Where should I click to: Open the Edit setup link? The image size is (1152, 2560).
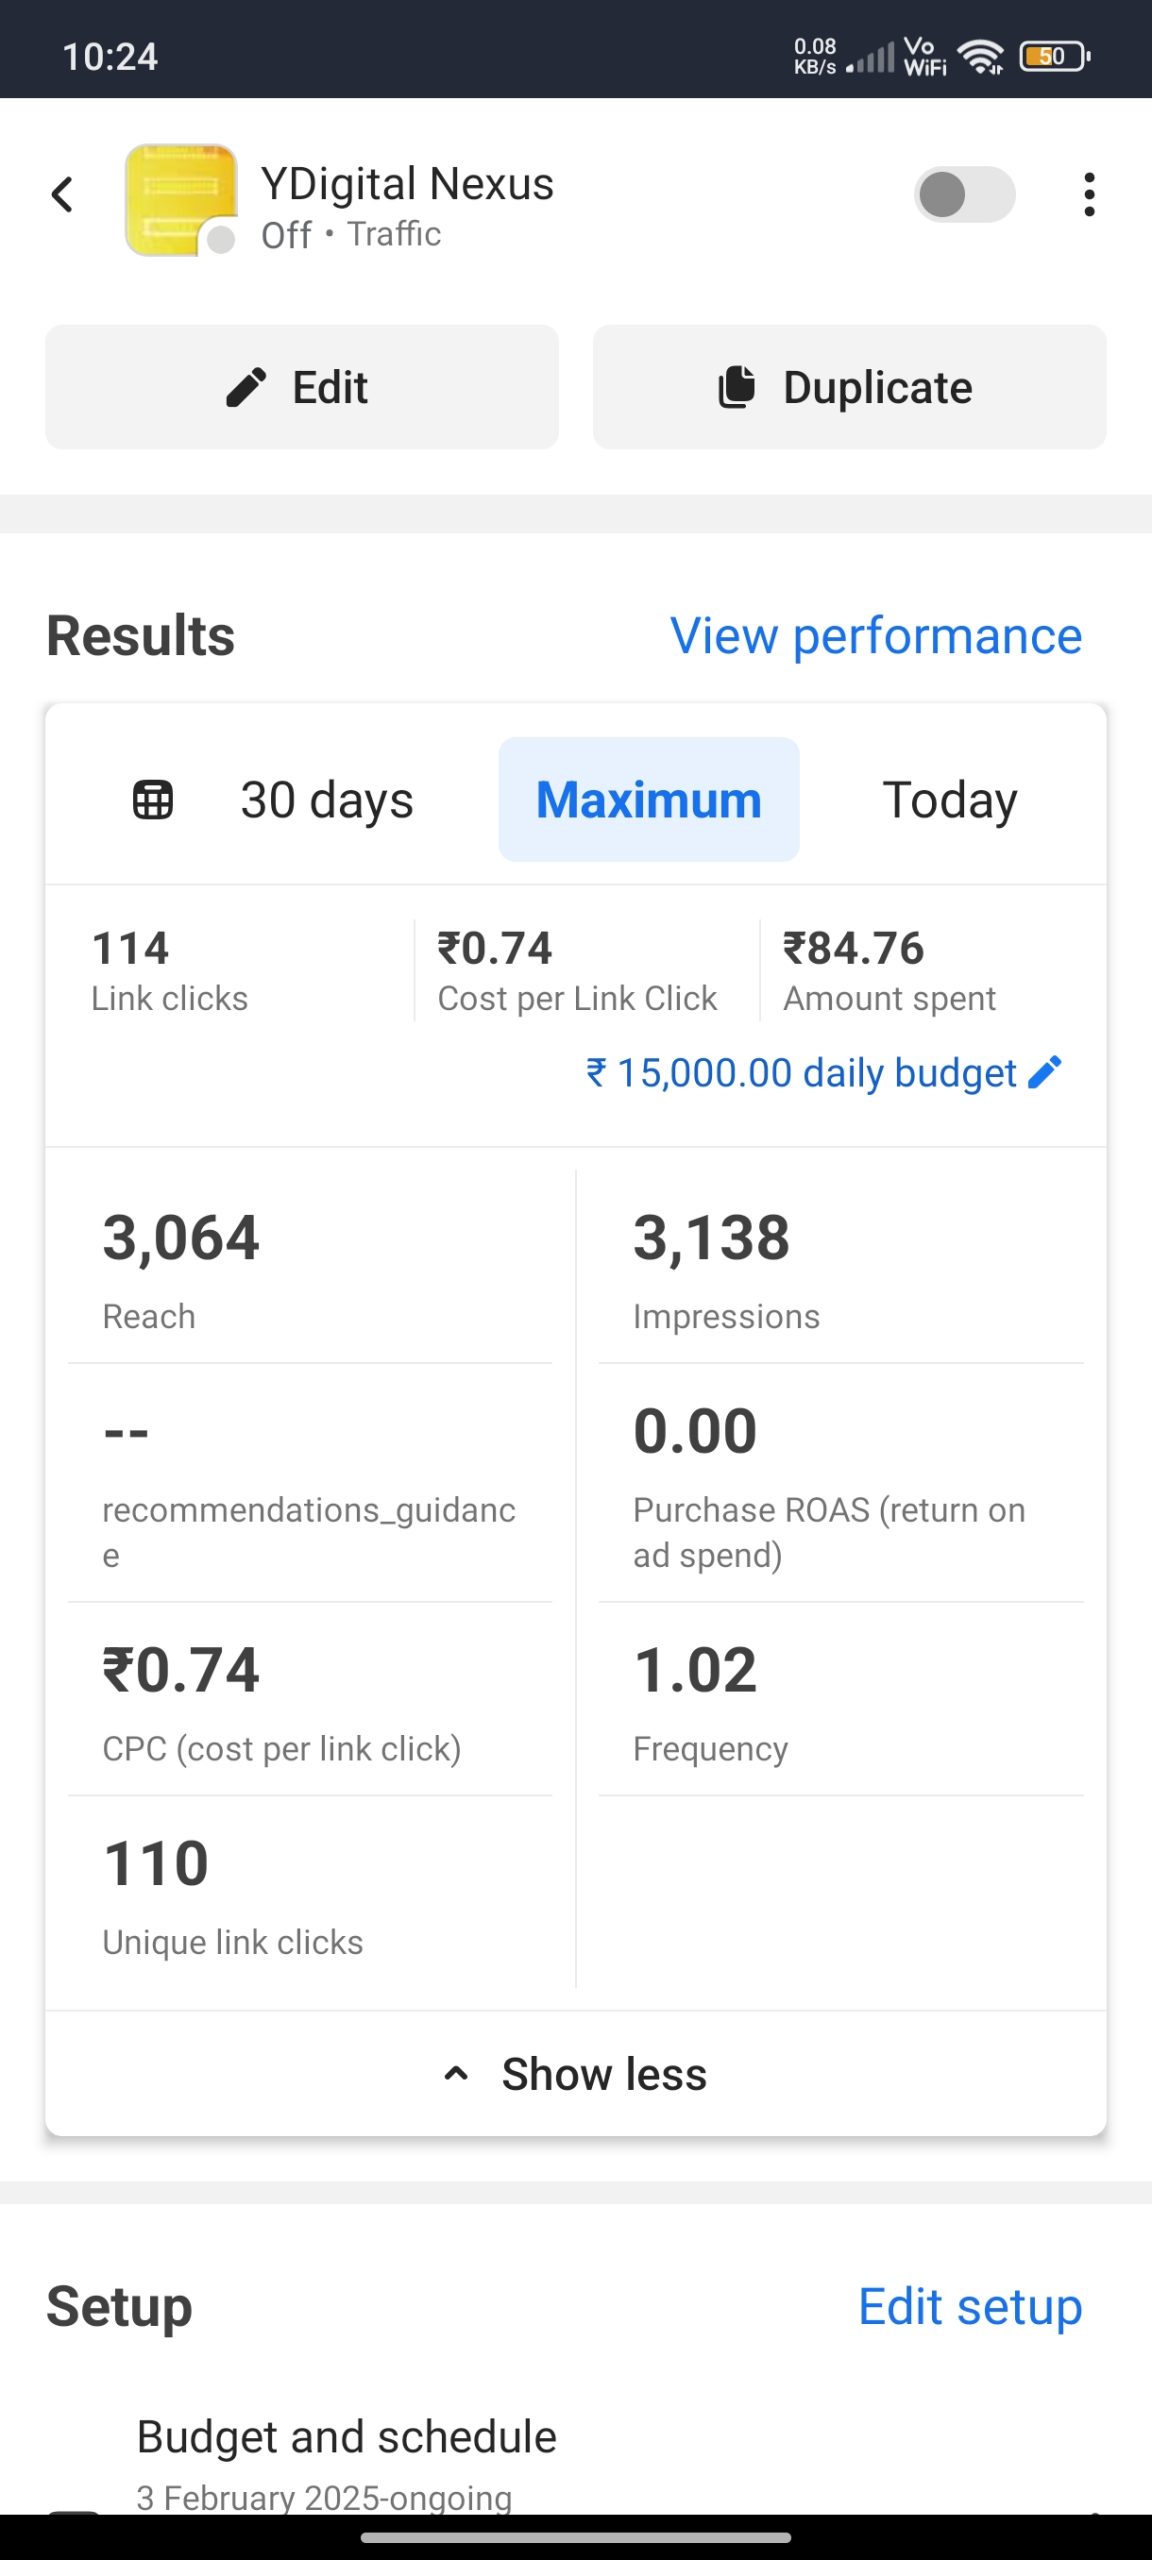point(969,2307)
